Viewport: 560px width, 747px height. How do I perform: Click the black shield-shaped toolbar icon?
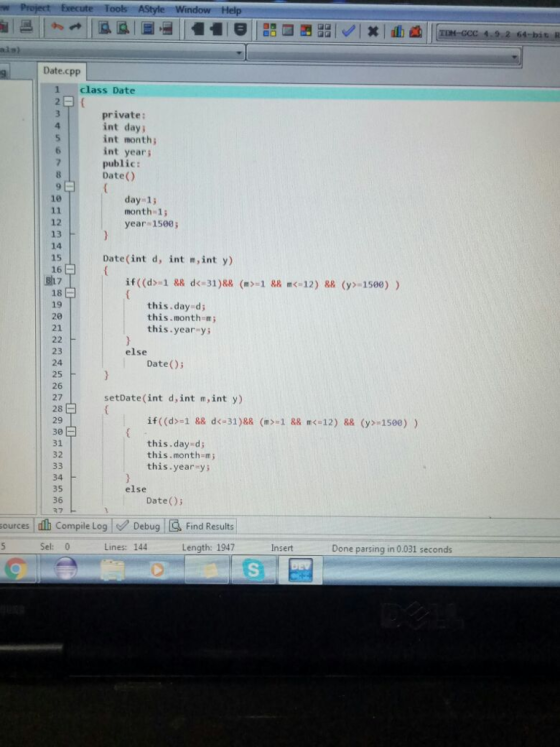[x=241, y=30]
